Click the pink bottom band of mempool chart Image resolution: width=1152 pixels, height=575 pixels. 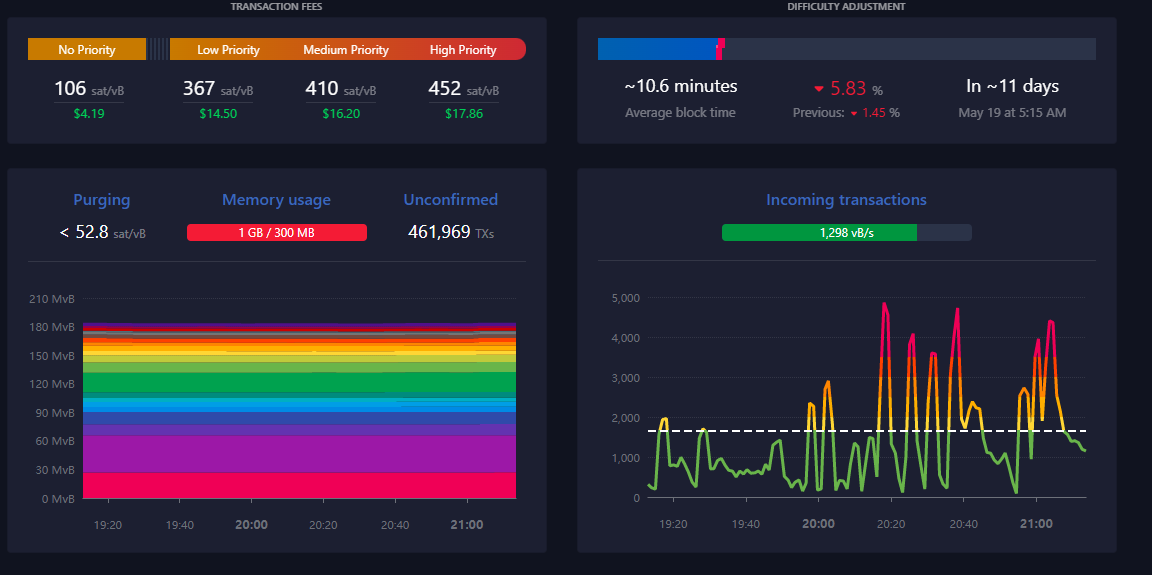[x=299, y=485]
